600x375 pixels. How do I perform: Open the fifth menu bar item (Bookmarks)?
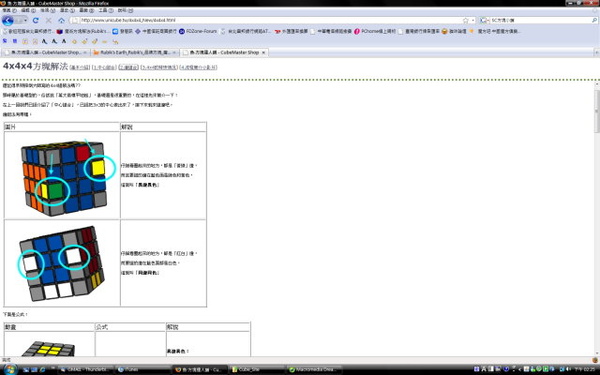point(86,10)
